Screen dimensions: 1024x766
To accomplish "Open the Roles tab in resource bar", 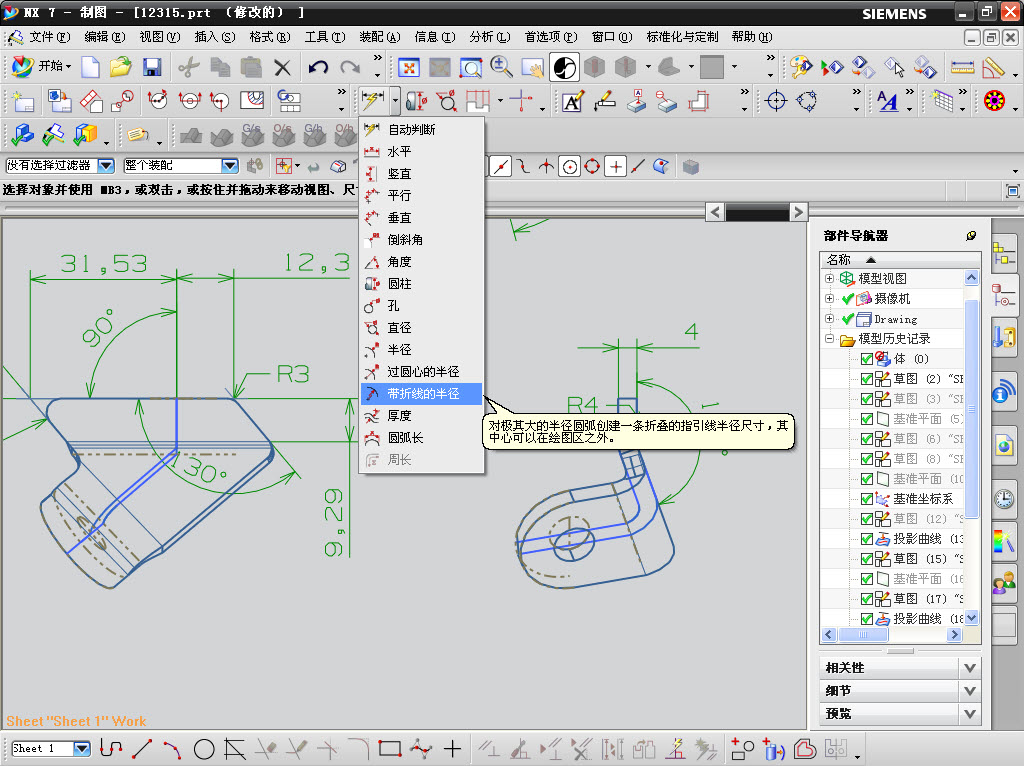I will (1003, 582).
